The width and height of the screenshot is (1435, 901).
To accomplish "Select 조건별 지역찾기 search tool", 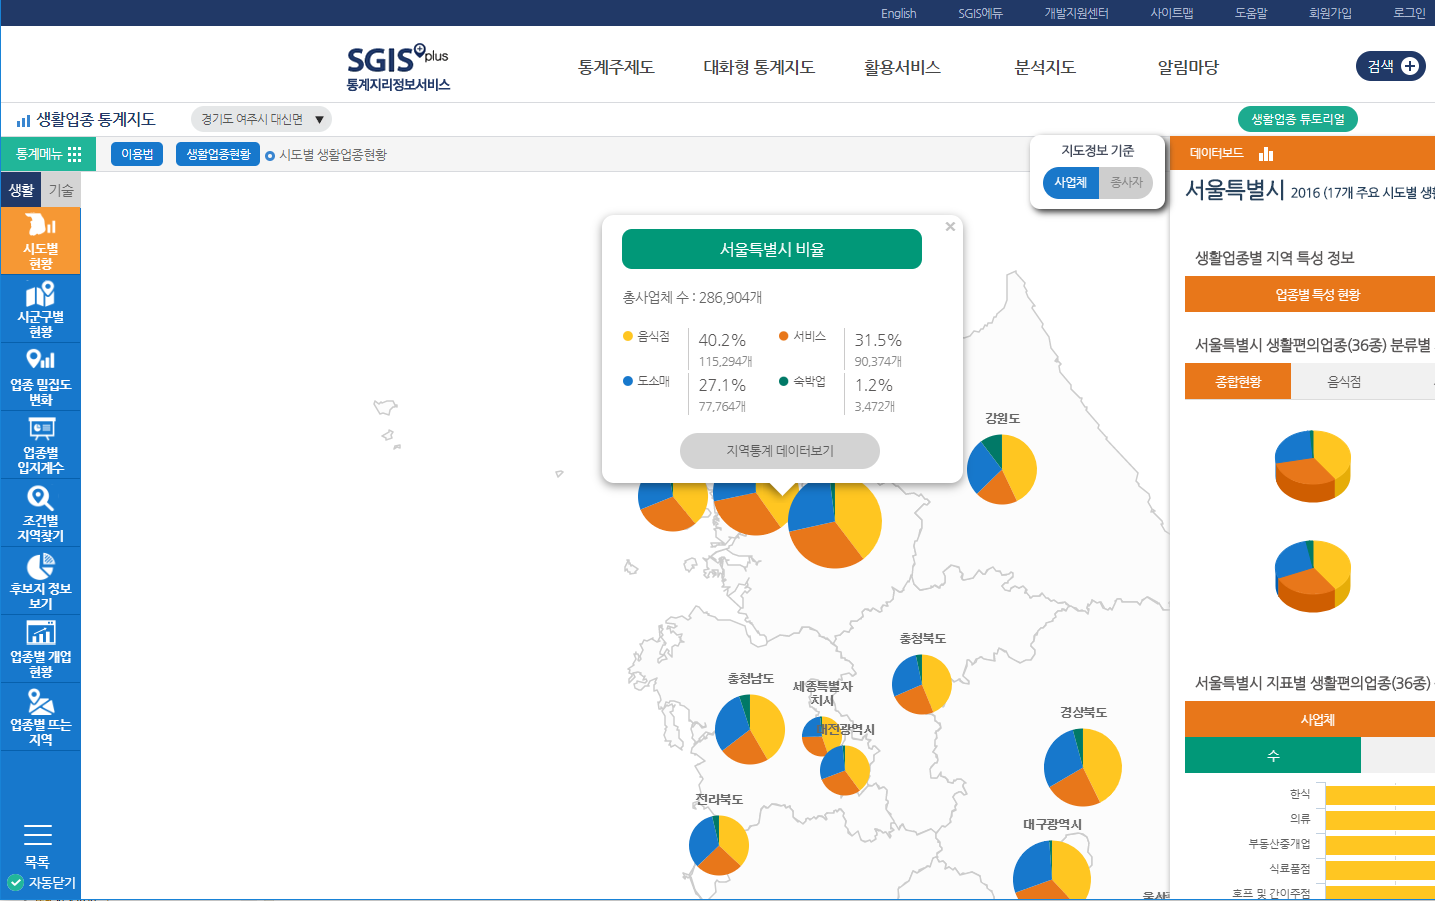I will 40,512.
